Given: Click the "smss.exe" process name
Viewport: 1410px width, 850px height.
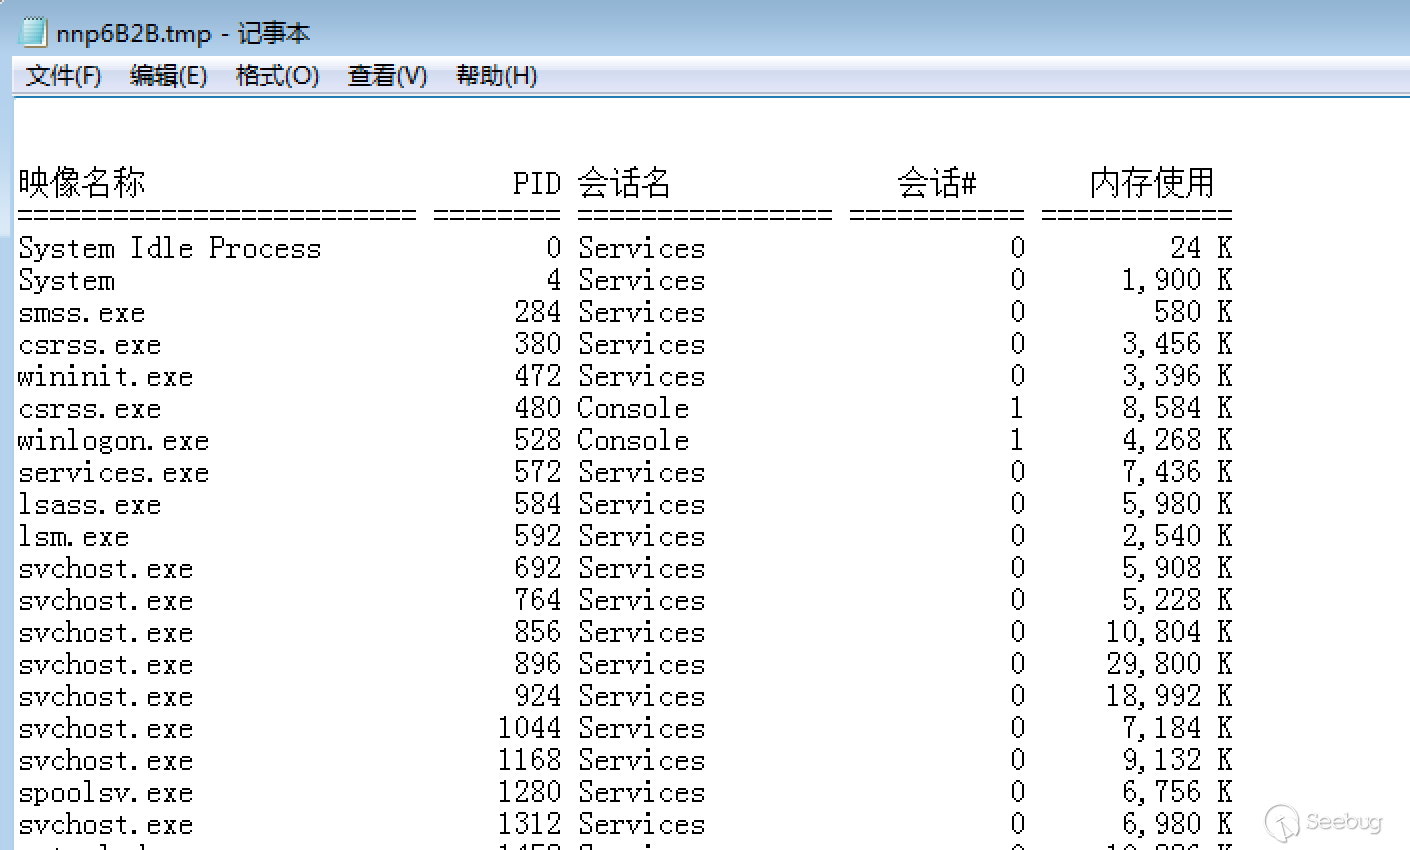Looking at the screenshot, I should click(82, 312).
